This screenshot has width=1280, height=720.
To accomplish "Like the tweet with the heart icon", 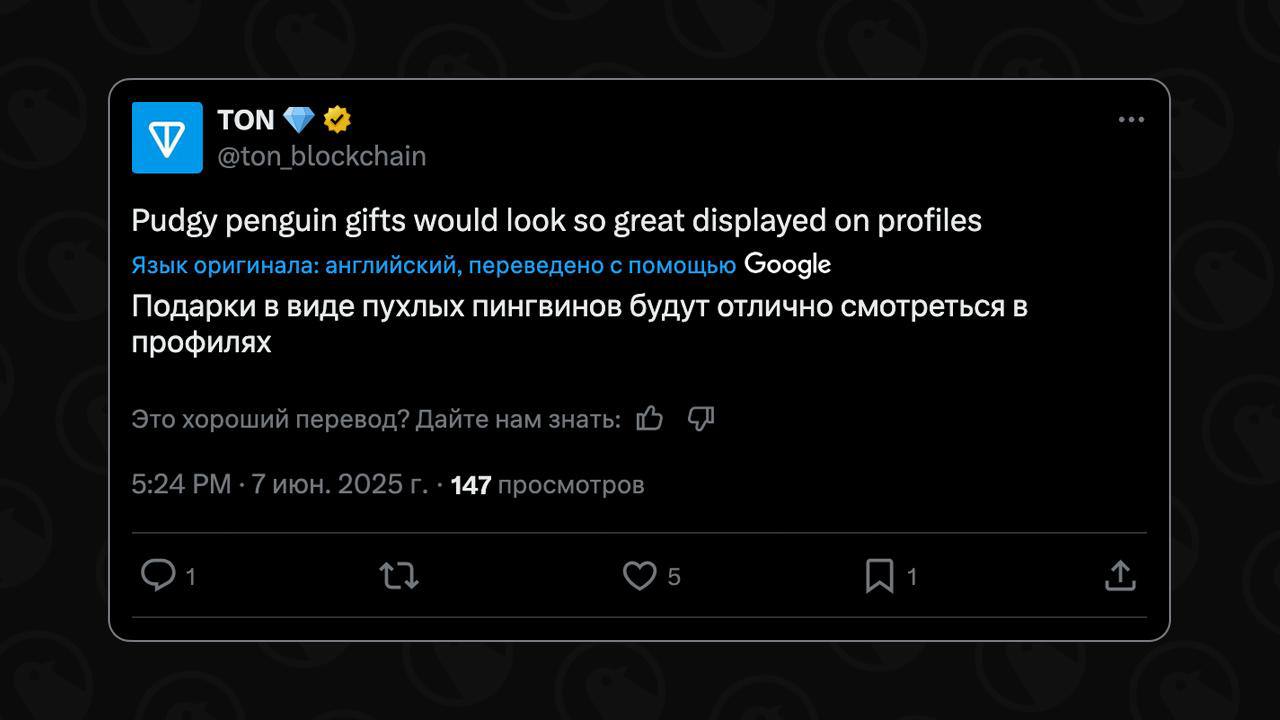I will coord(640,576).
